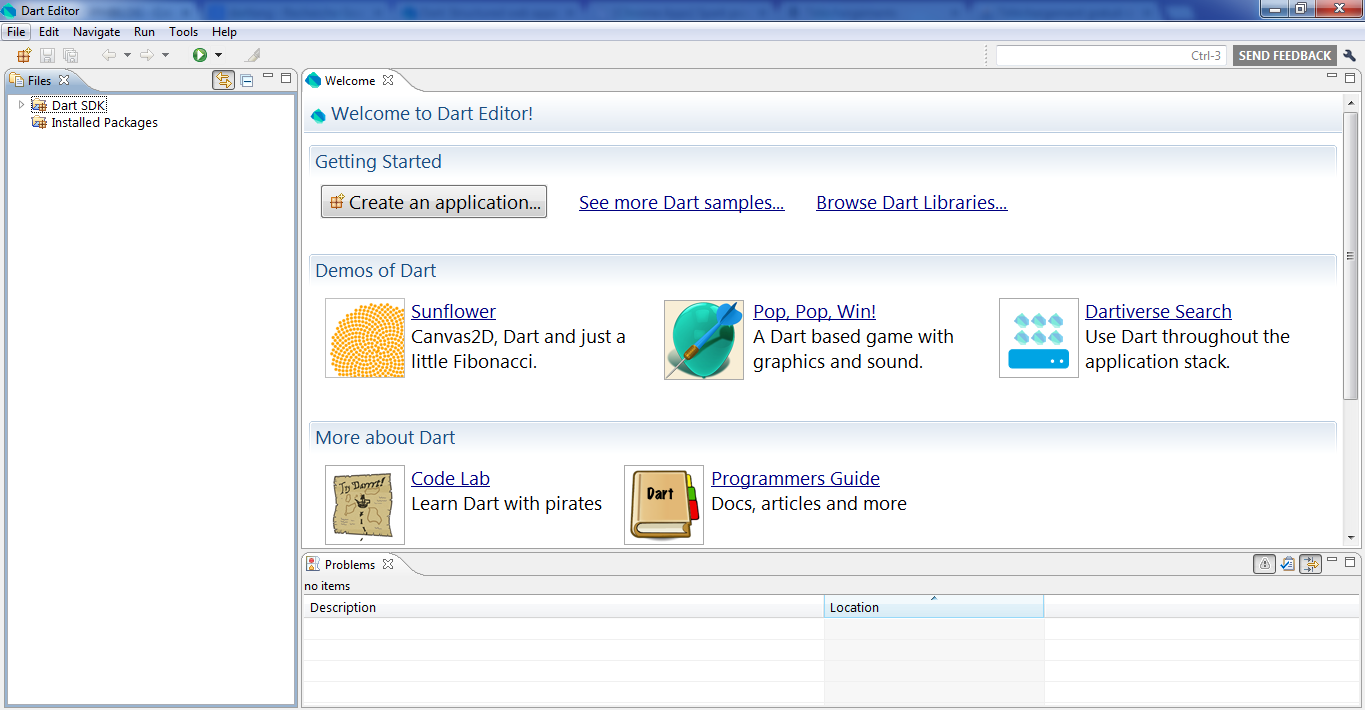Screen dimensions: 1365x710
Task: Open the Tools menu
Action: click(x=184, y=32)
